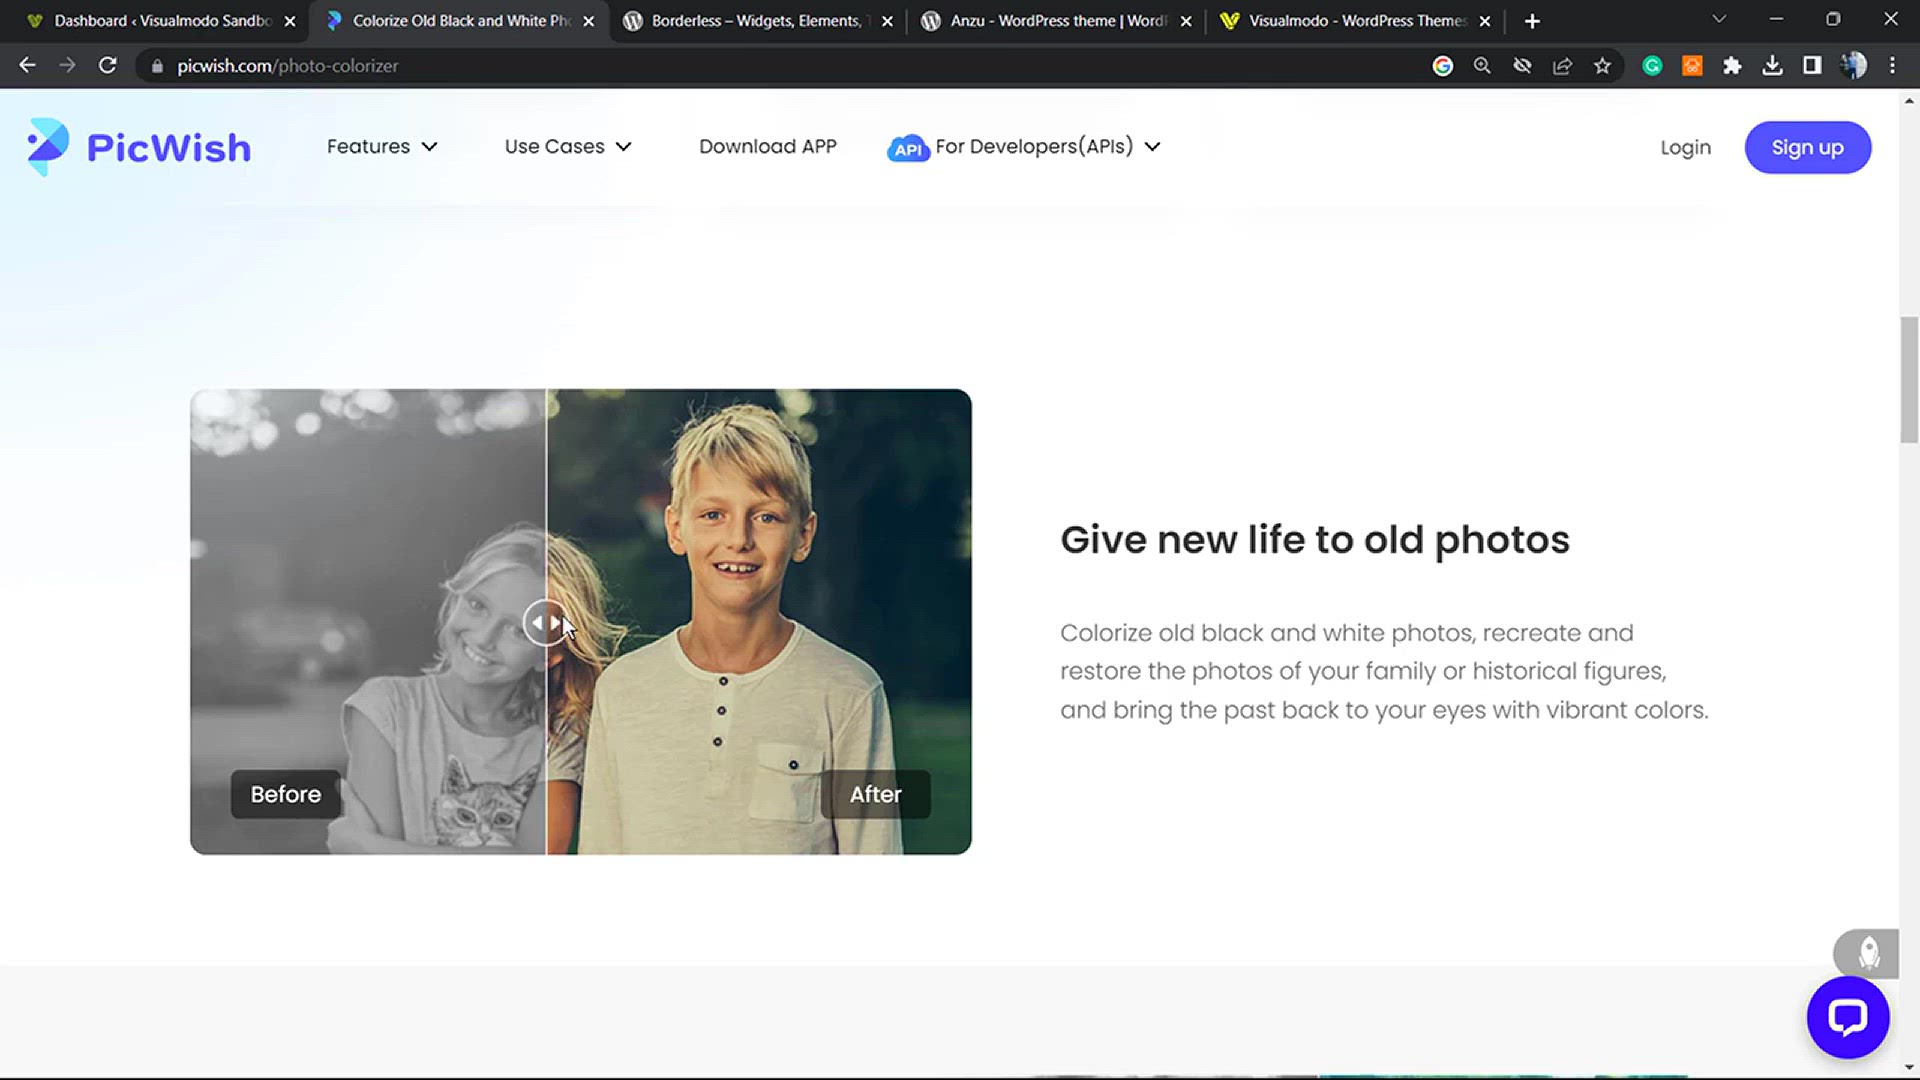
Task: Click the scrollbar down arrow
Action: point(1909,1069)
